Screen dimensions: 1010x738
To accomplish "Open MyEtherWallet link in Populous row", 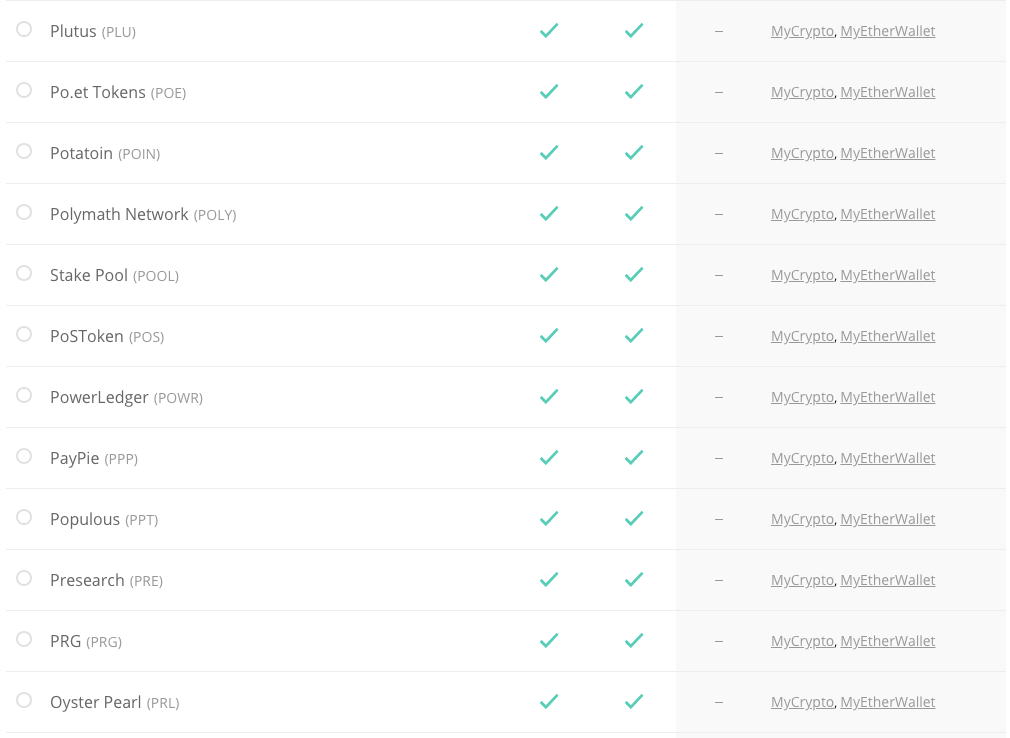I will pos(888,519).
